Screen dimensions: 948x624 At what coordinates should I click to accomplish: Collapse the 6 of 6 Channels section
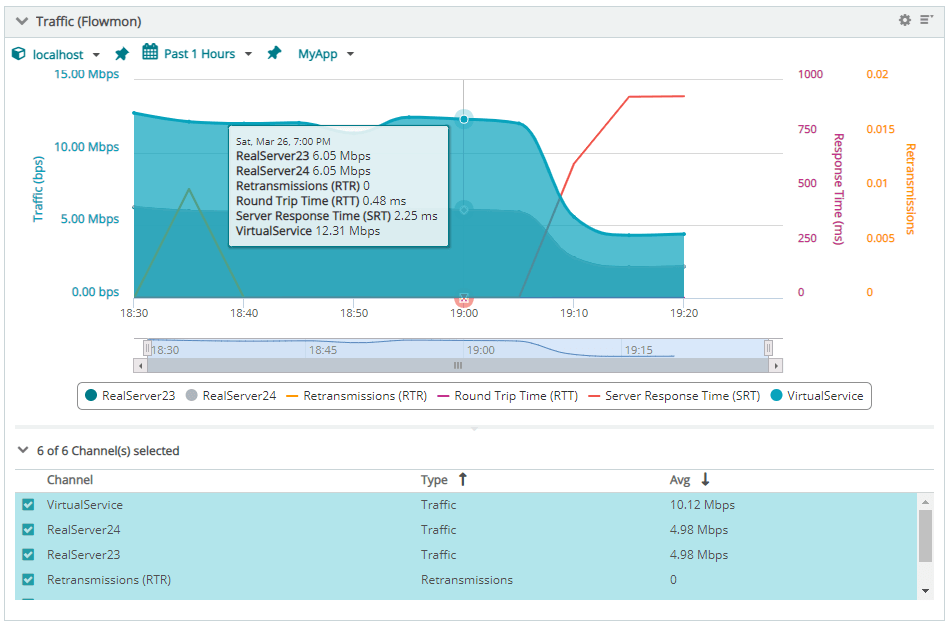click(23, 451)
